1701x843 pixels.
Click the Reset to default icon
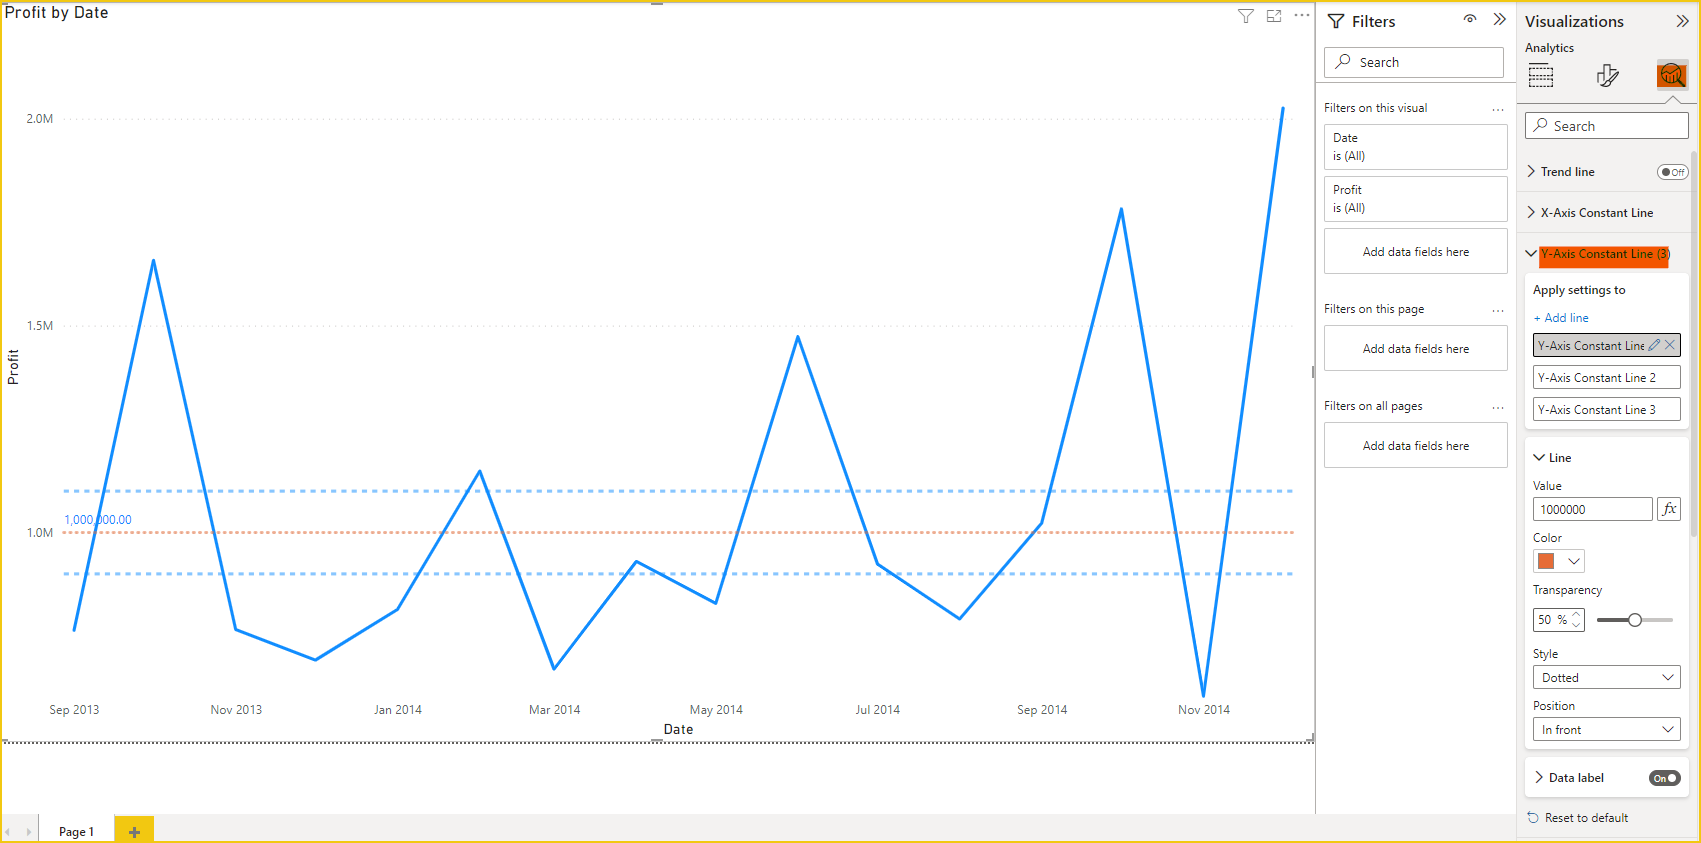(x=1533, y=818)
